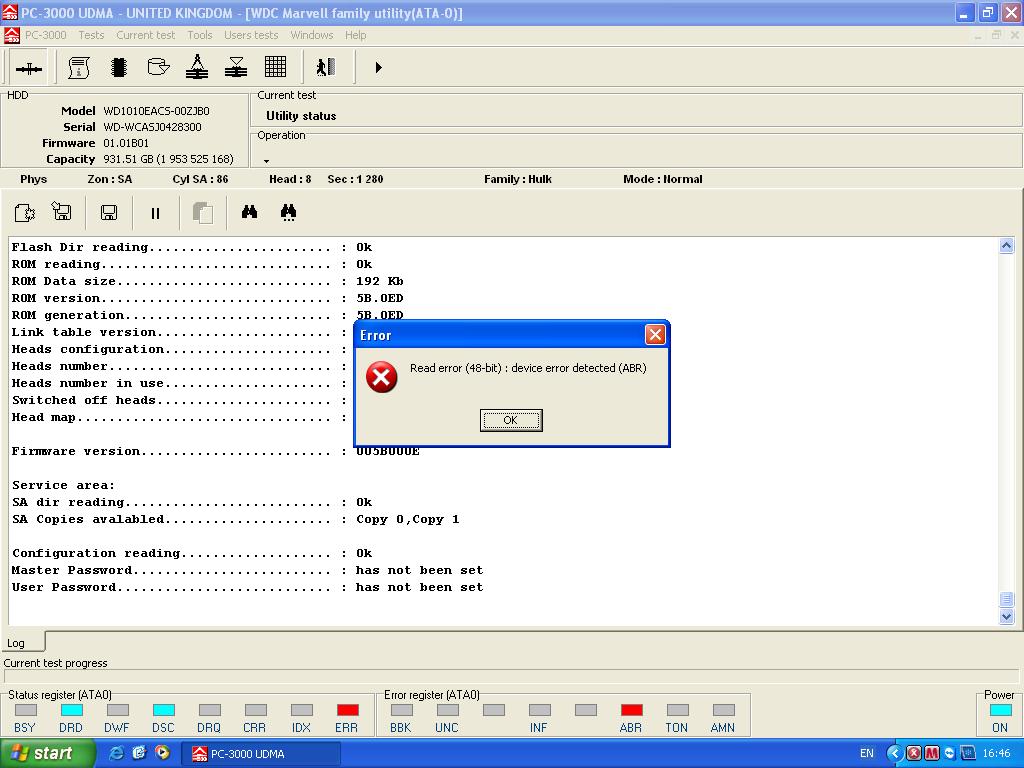1024x768 pixels.
Task: Click the red M tray icon
Action: point(932,753)
